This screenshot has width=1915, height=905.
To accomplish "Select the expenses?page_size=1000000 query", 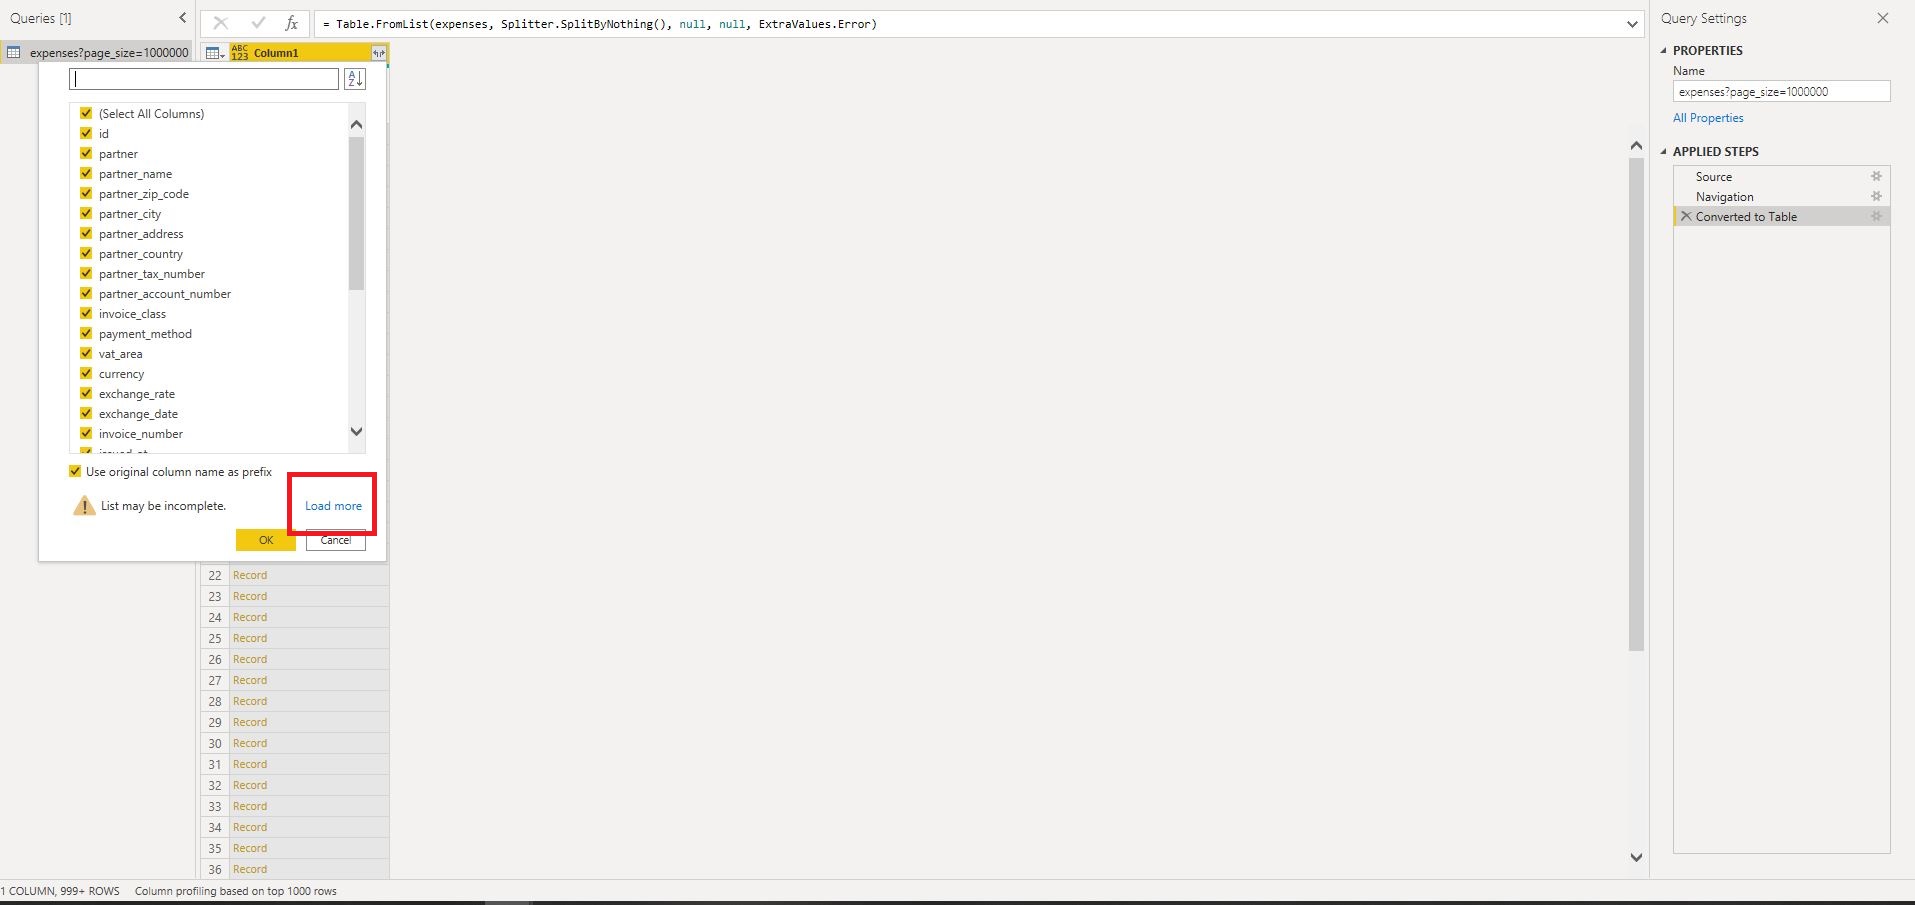I will (98, 53).
